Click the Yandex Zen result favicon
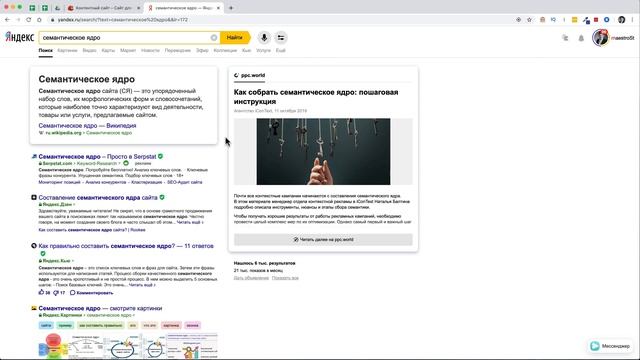Image resolution: width=640 pixels, height=360 pixels. 34,198
